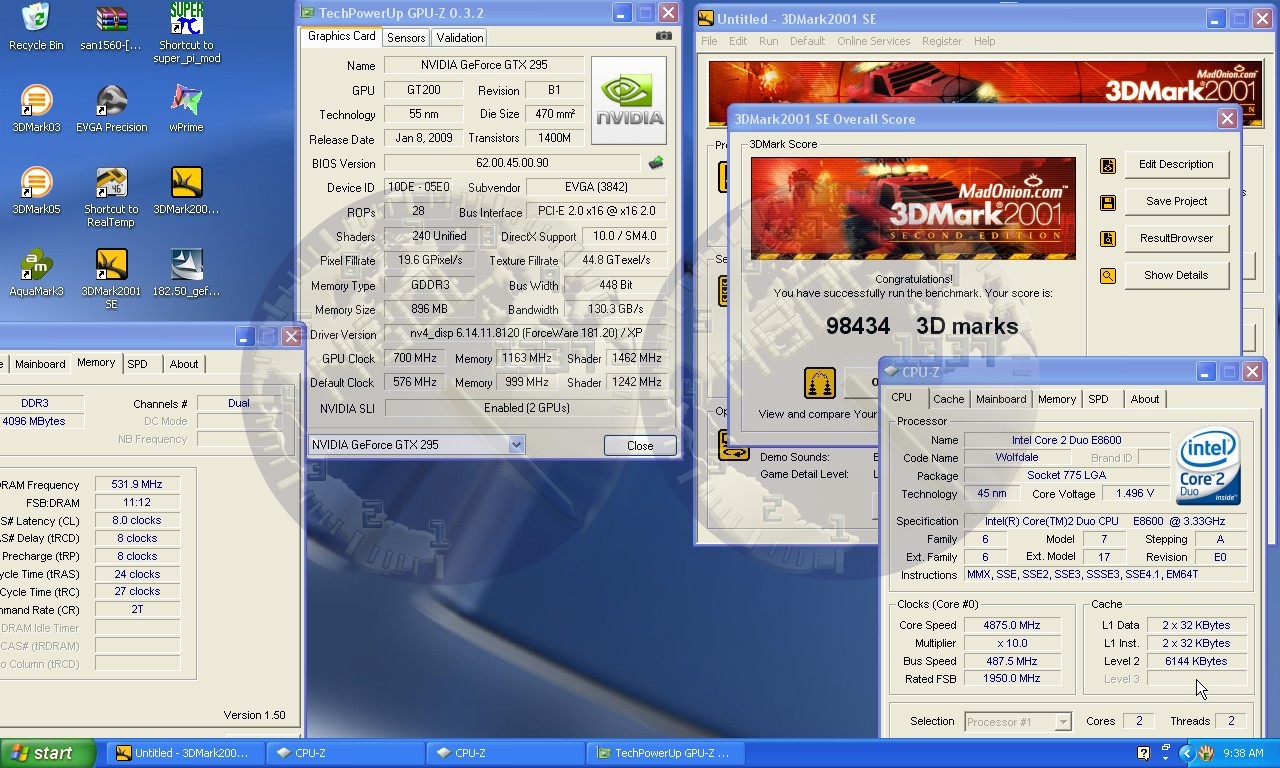Click the tray help question mark icon

coord(1143,753)
